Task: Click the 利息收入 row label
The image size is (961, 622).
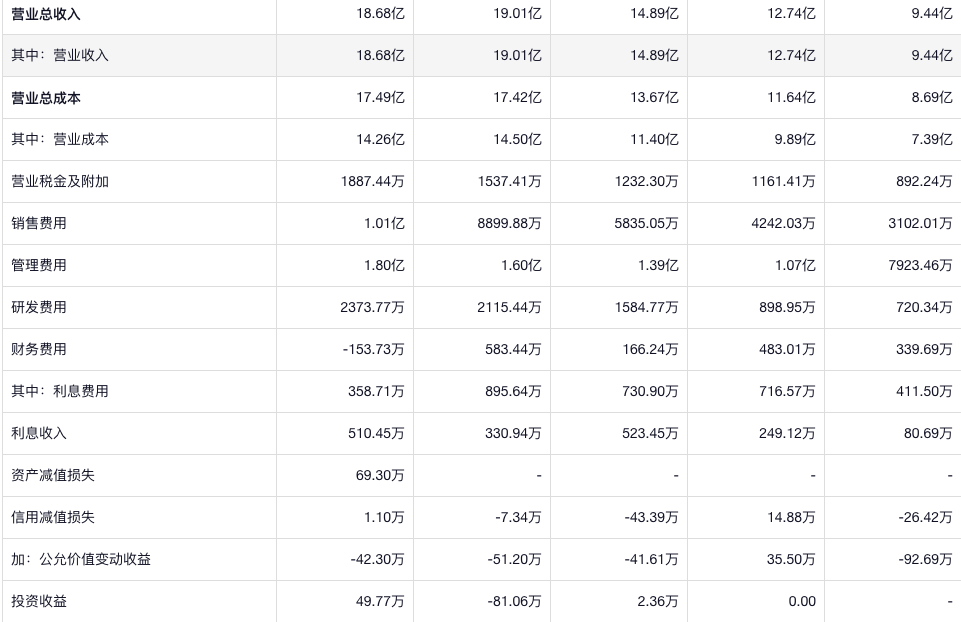Action: coord(39,434)
